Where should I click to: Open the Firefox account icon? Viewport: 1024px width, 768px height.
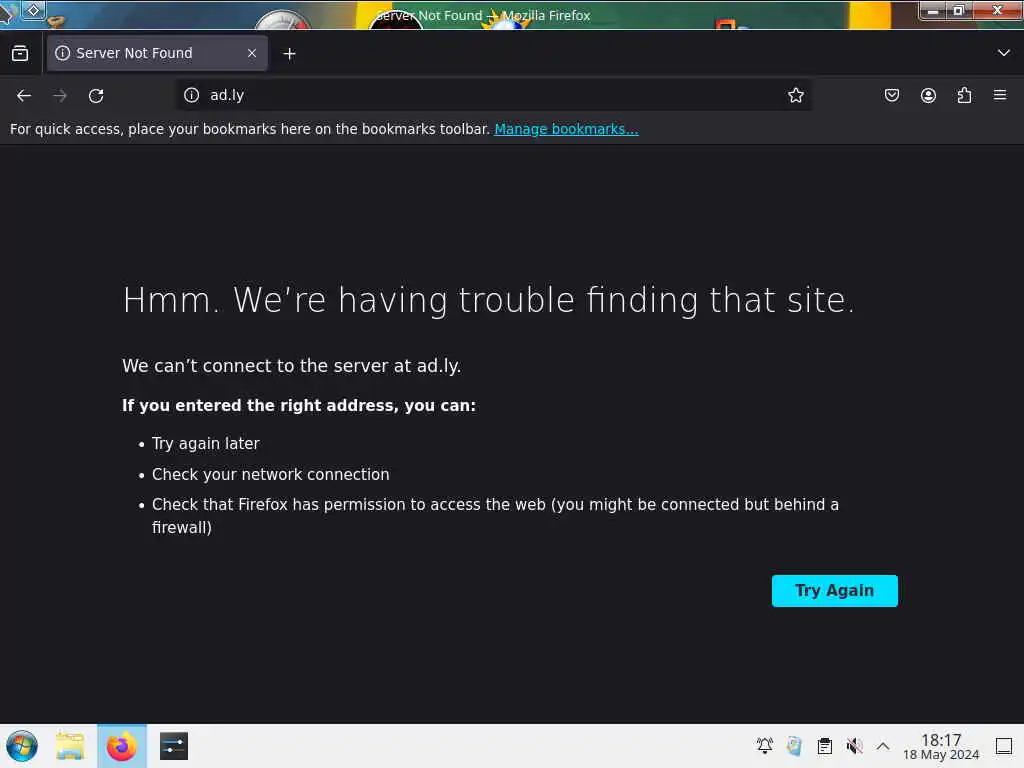click(928, 95)
